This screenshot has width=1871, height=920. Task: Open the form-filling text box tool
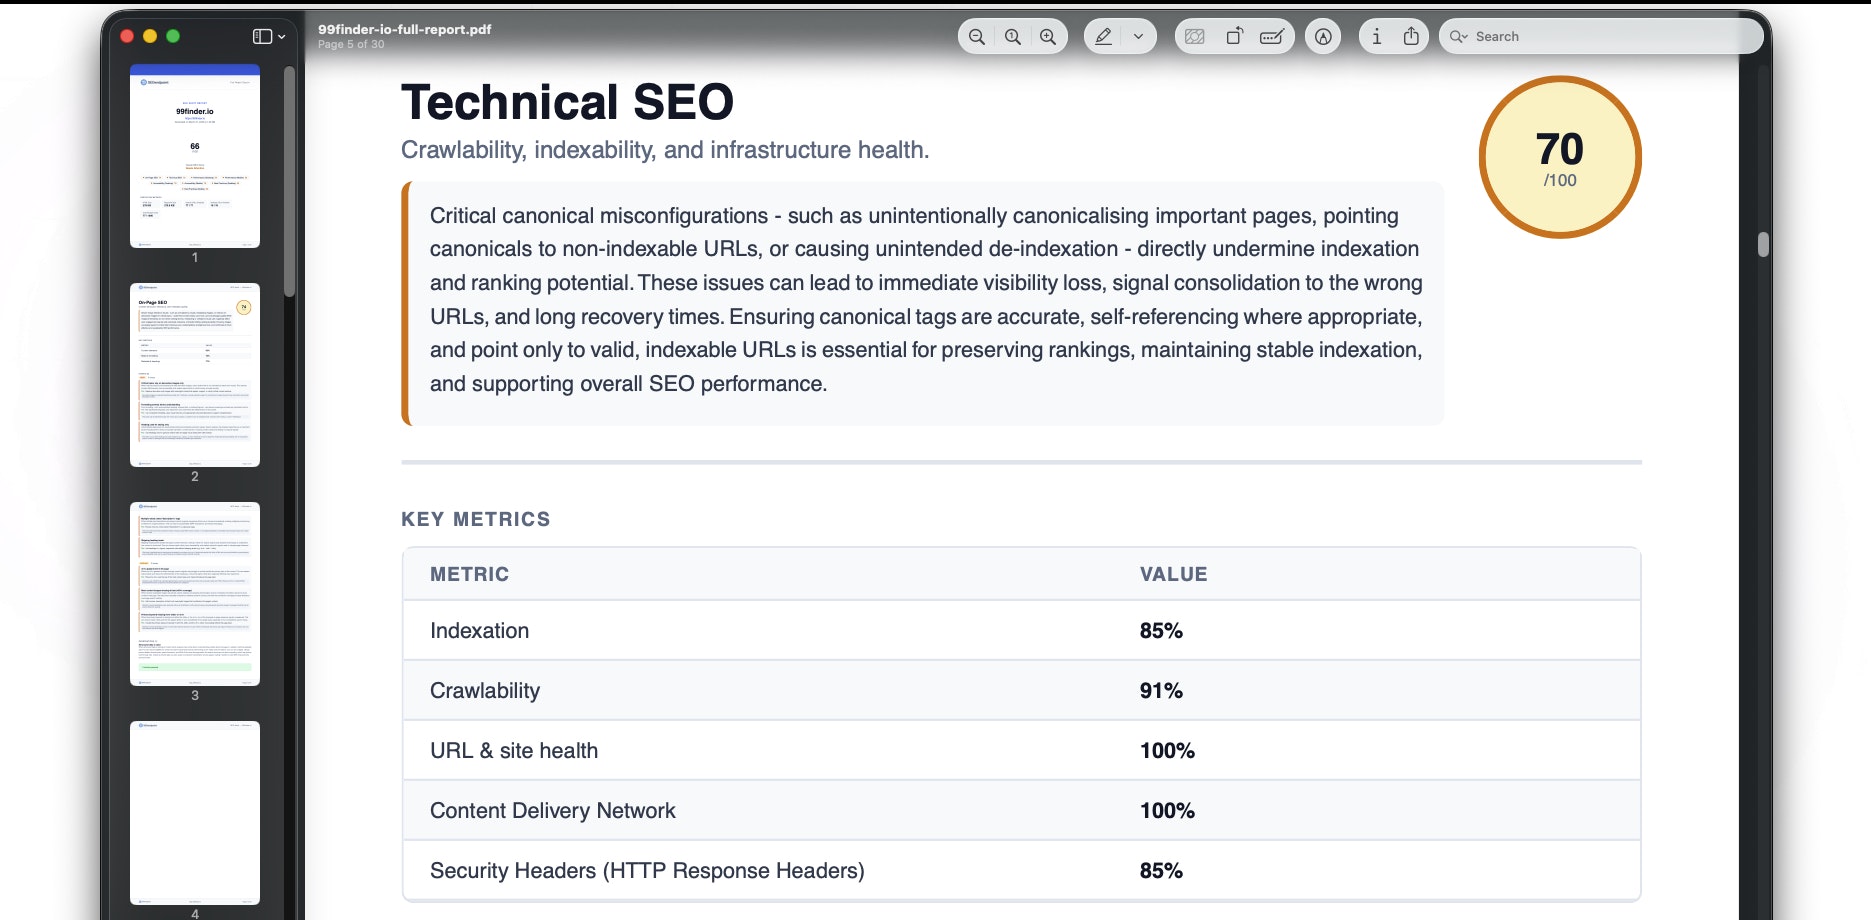click(1272, 36)
